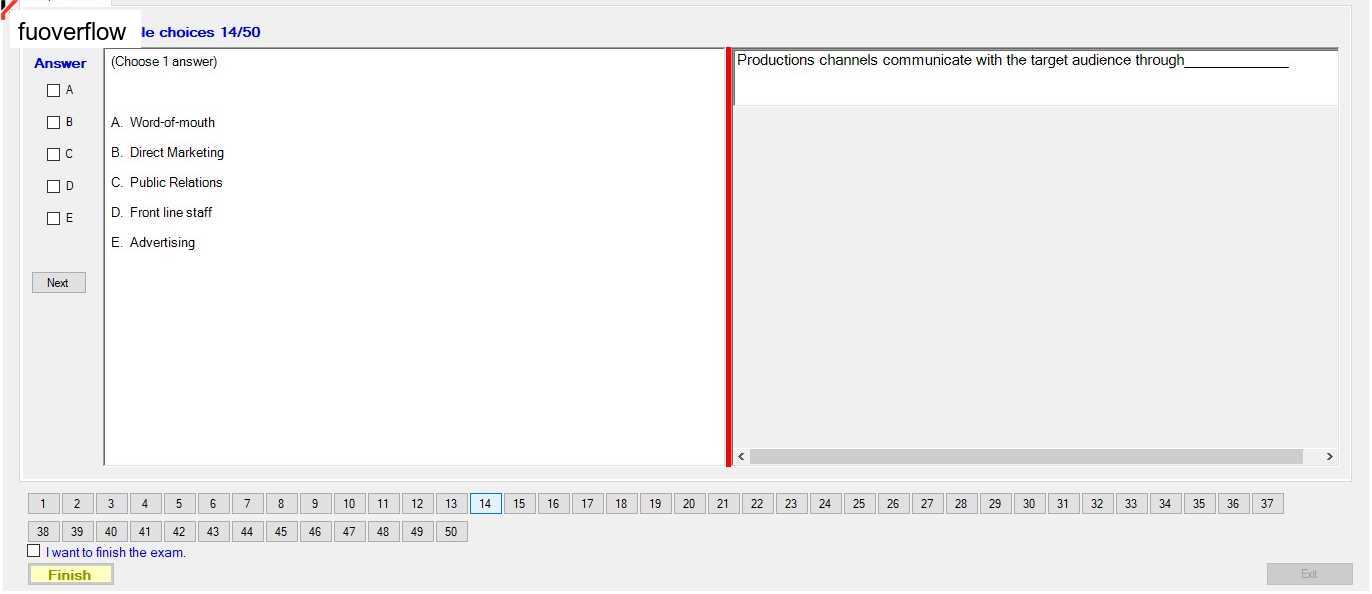Viewport: 1372px width, 594px height.
Task: Go to question 23
Action: pos(791,504)
